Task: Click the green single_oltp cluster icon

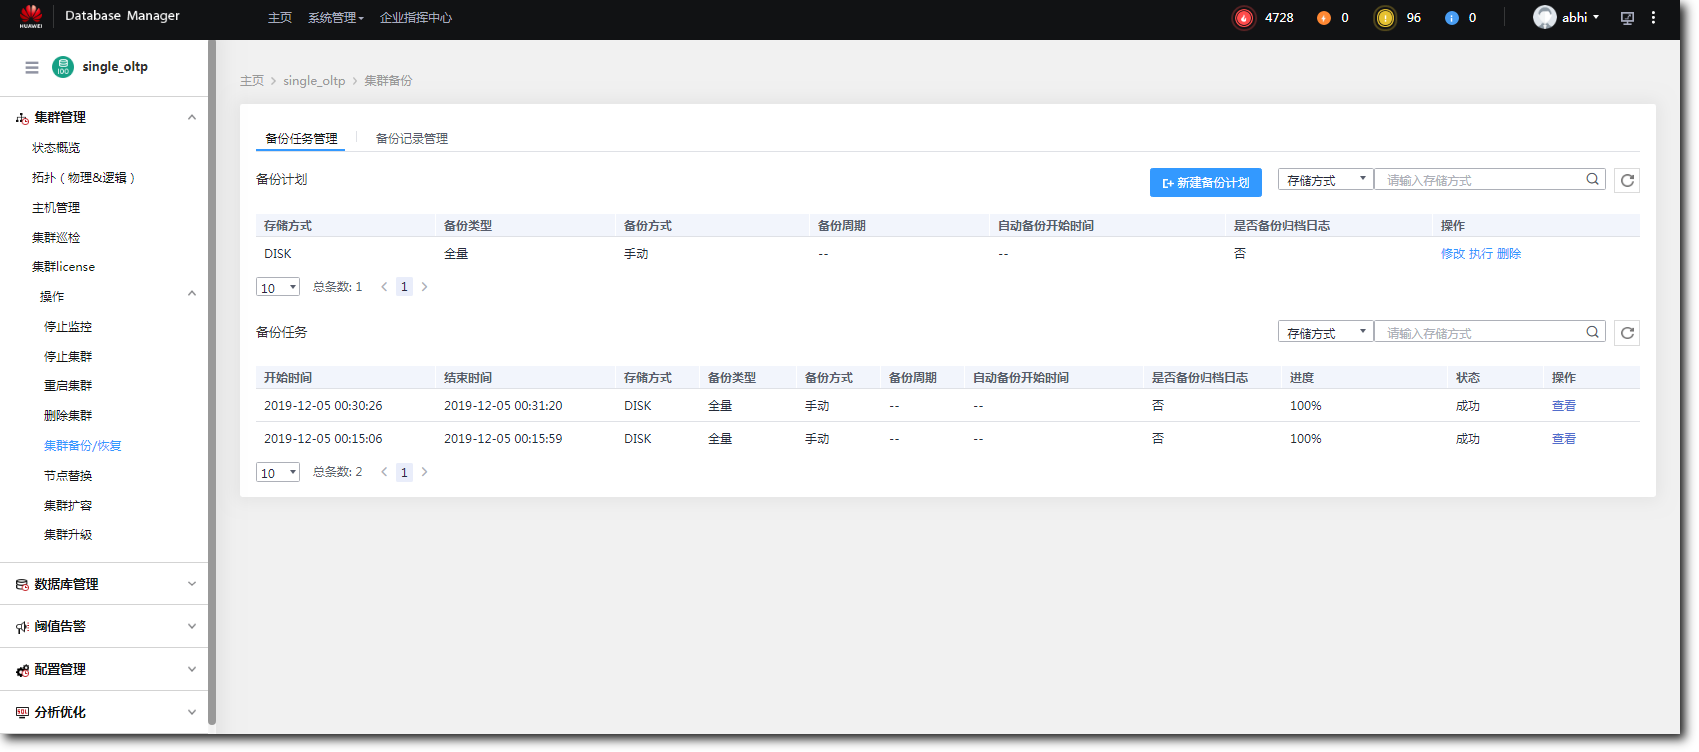Action: tap(63, 67)
